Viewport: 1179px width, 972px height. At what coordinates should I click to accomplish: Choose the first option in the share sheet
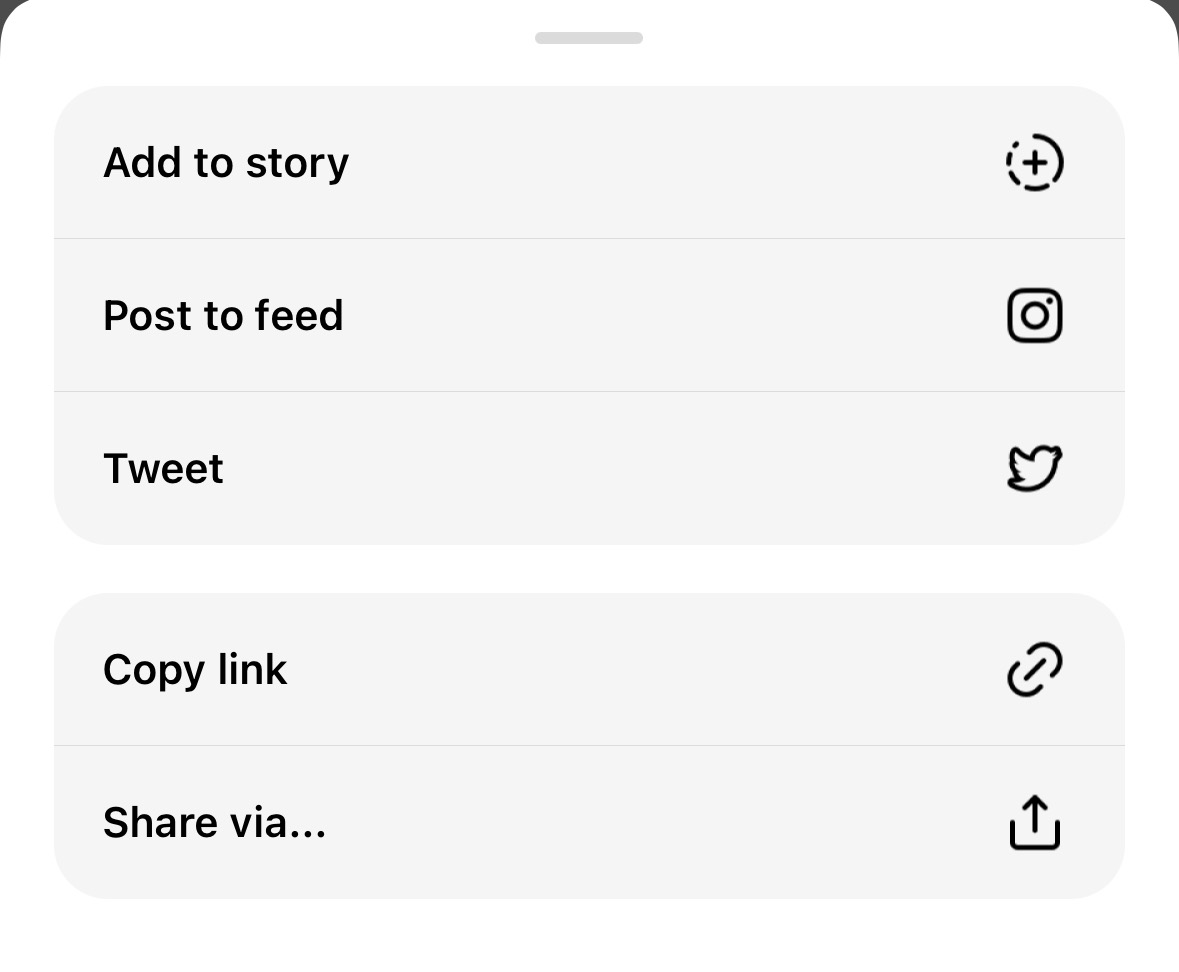point(589,162)
